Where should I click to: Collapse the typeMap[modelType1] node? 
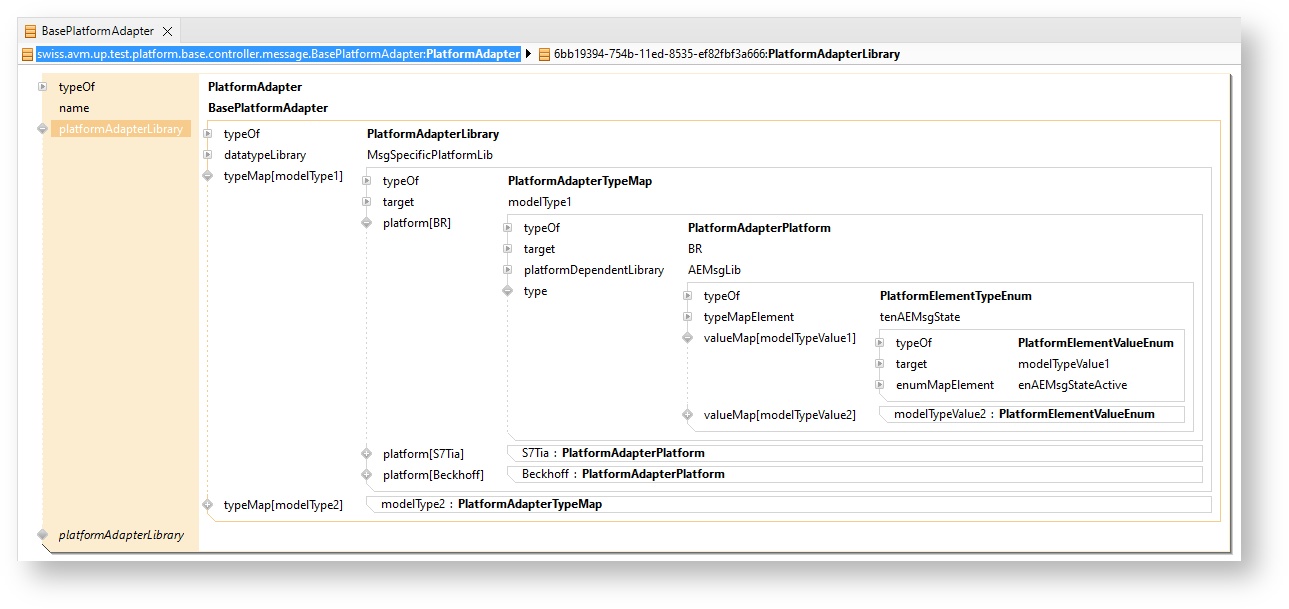(x=208, y=176)
